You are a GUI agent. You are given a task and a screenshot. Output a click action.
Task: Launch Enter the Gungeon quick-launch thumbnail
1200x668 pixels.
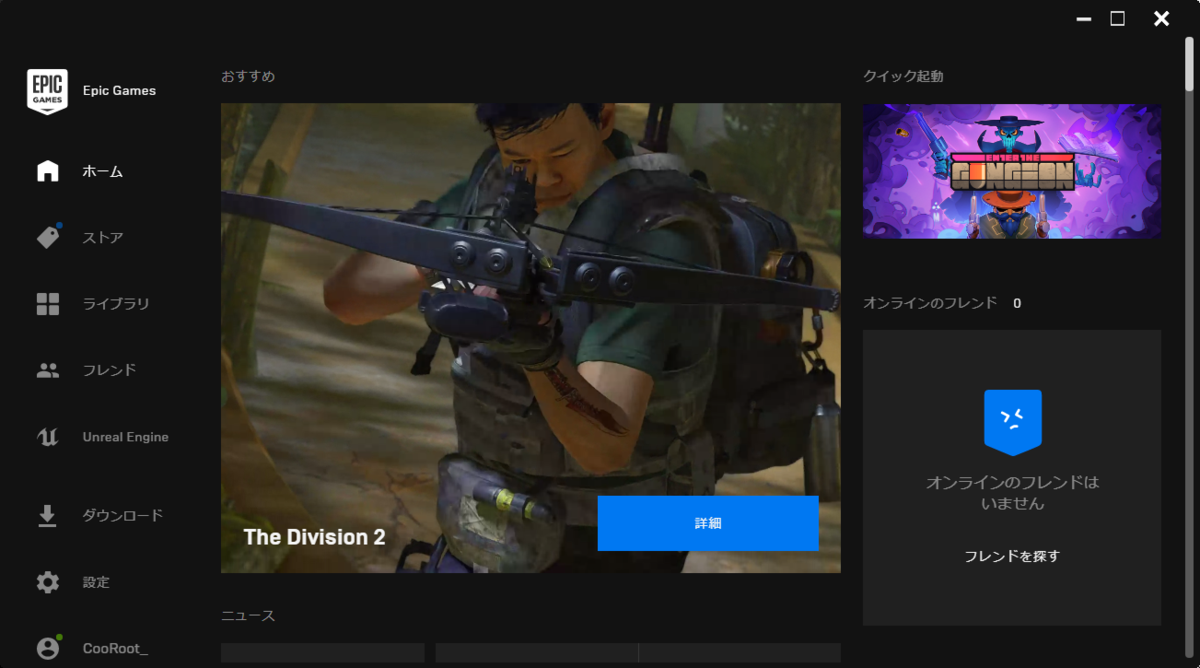(1012, 171)
